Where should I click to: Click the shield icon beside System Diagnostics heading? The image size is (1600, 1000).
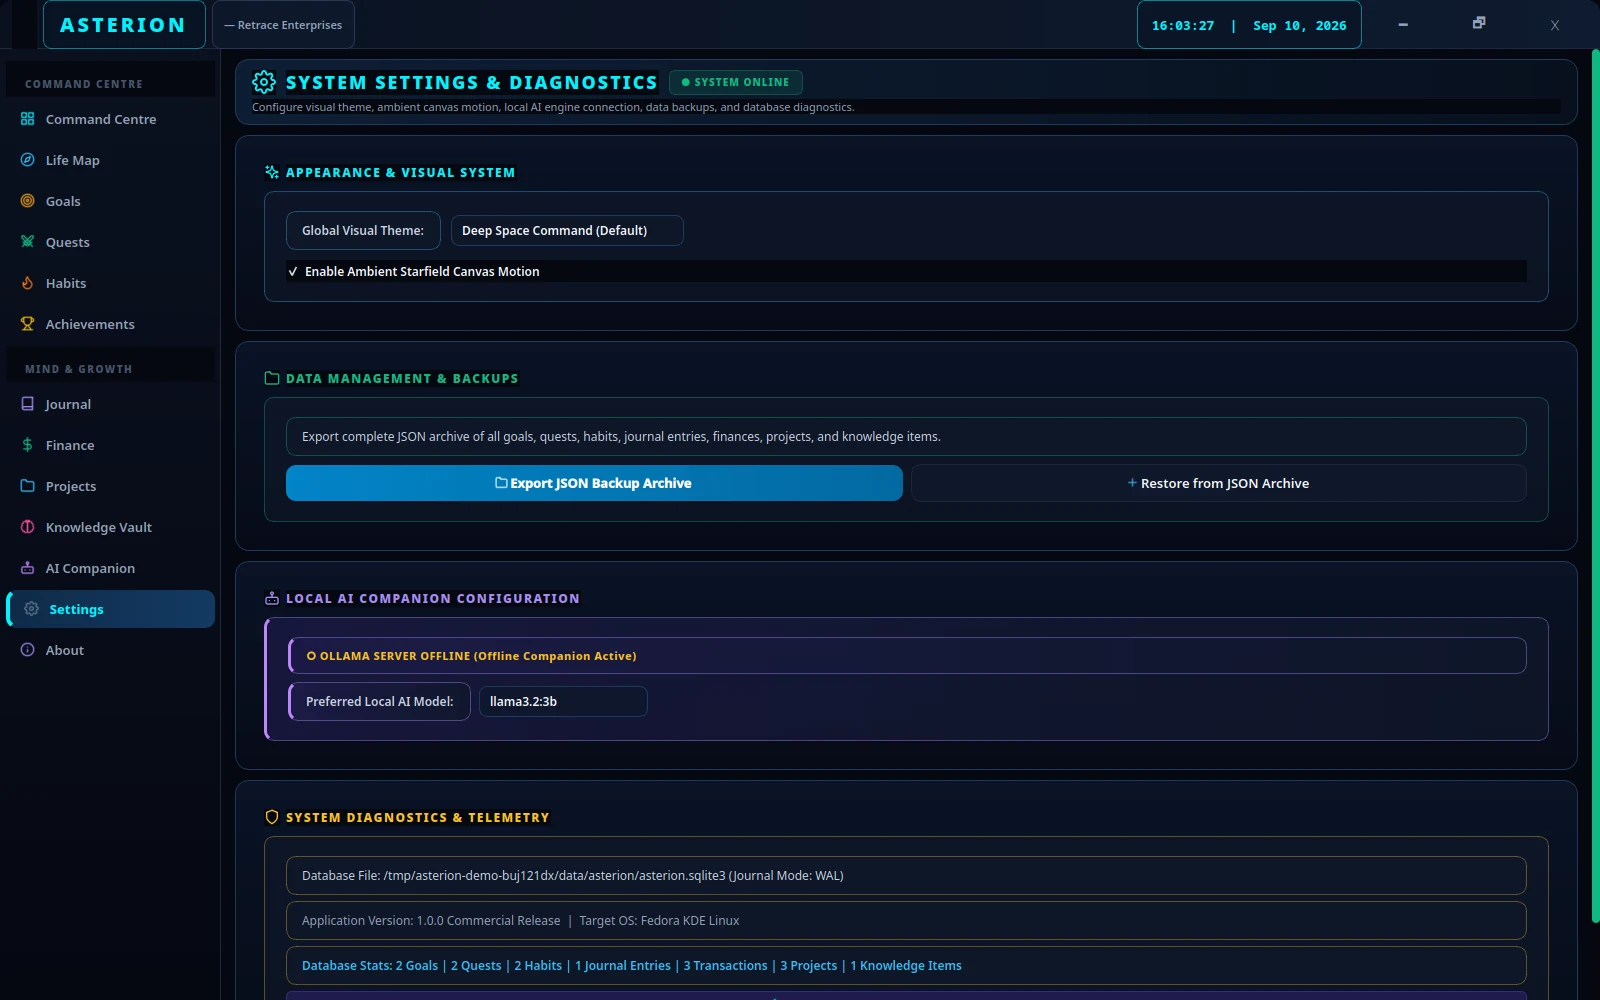(272, 817)
